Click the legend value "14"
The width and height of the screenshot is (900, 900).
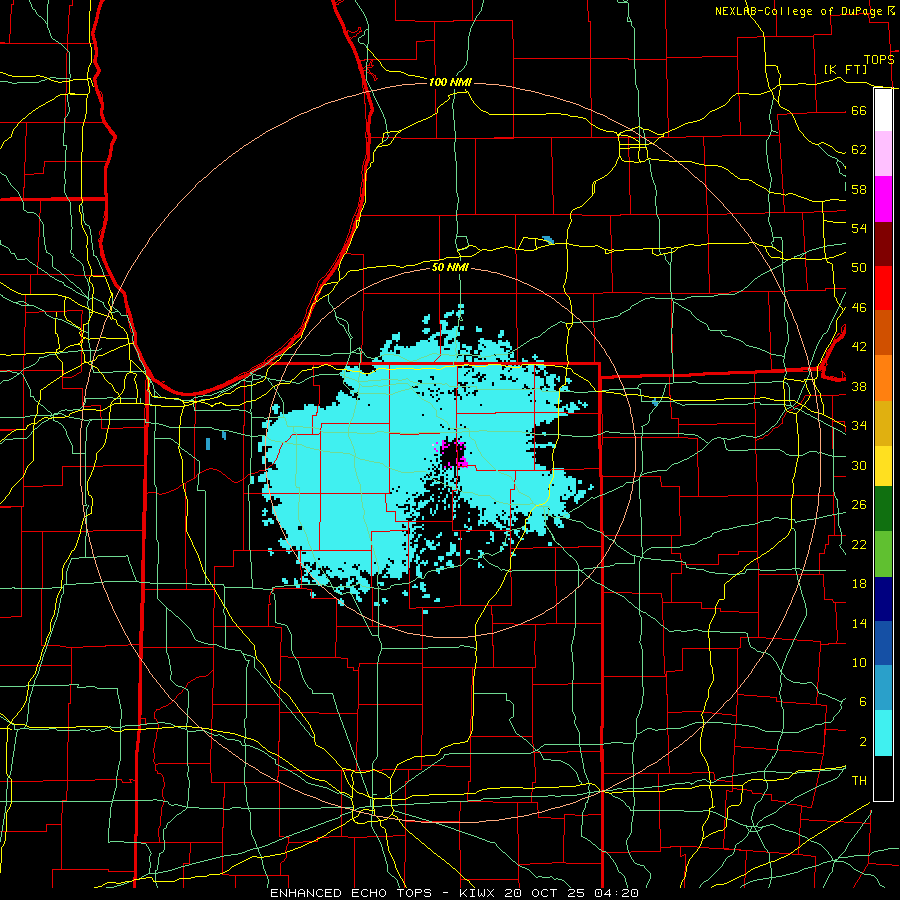859,623
